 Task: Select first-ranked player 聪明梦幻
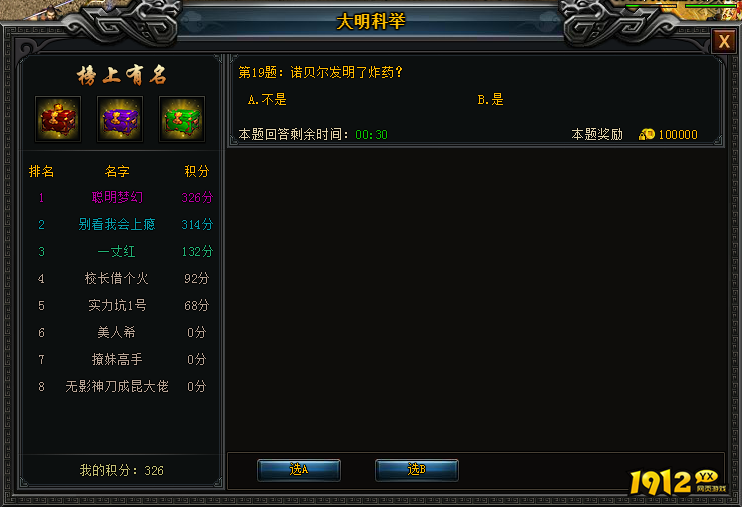(117, 197)
